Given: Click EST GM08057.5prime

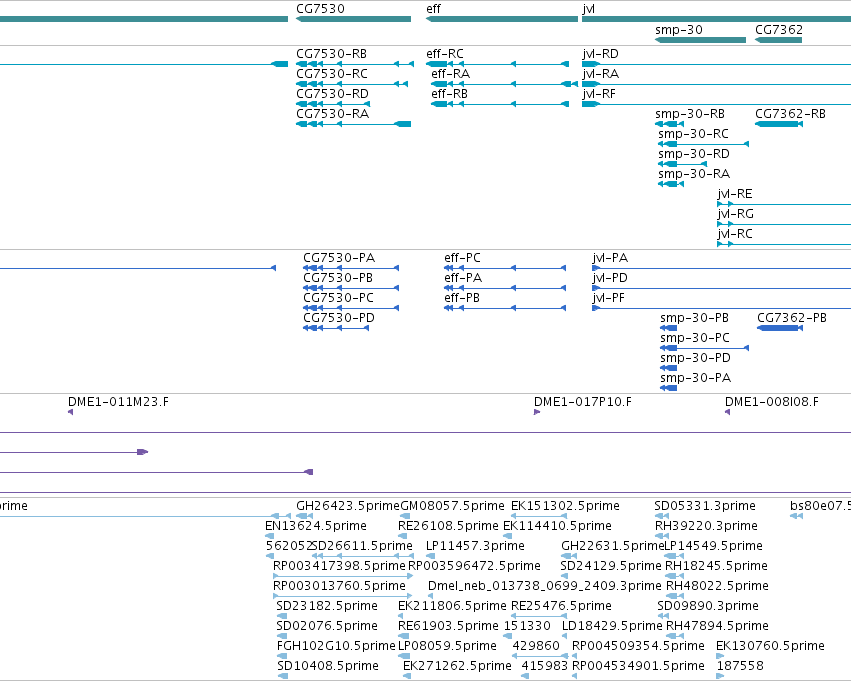Looking at the screenshot, I should pyautogui.click(x=405, y=516).
